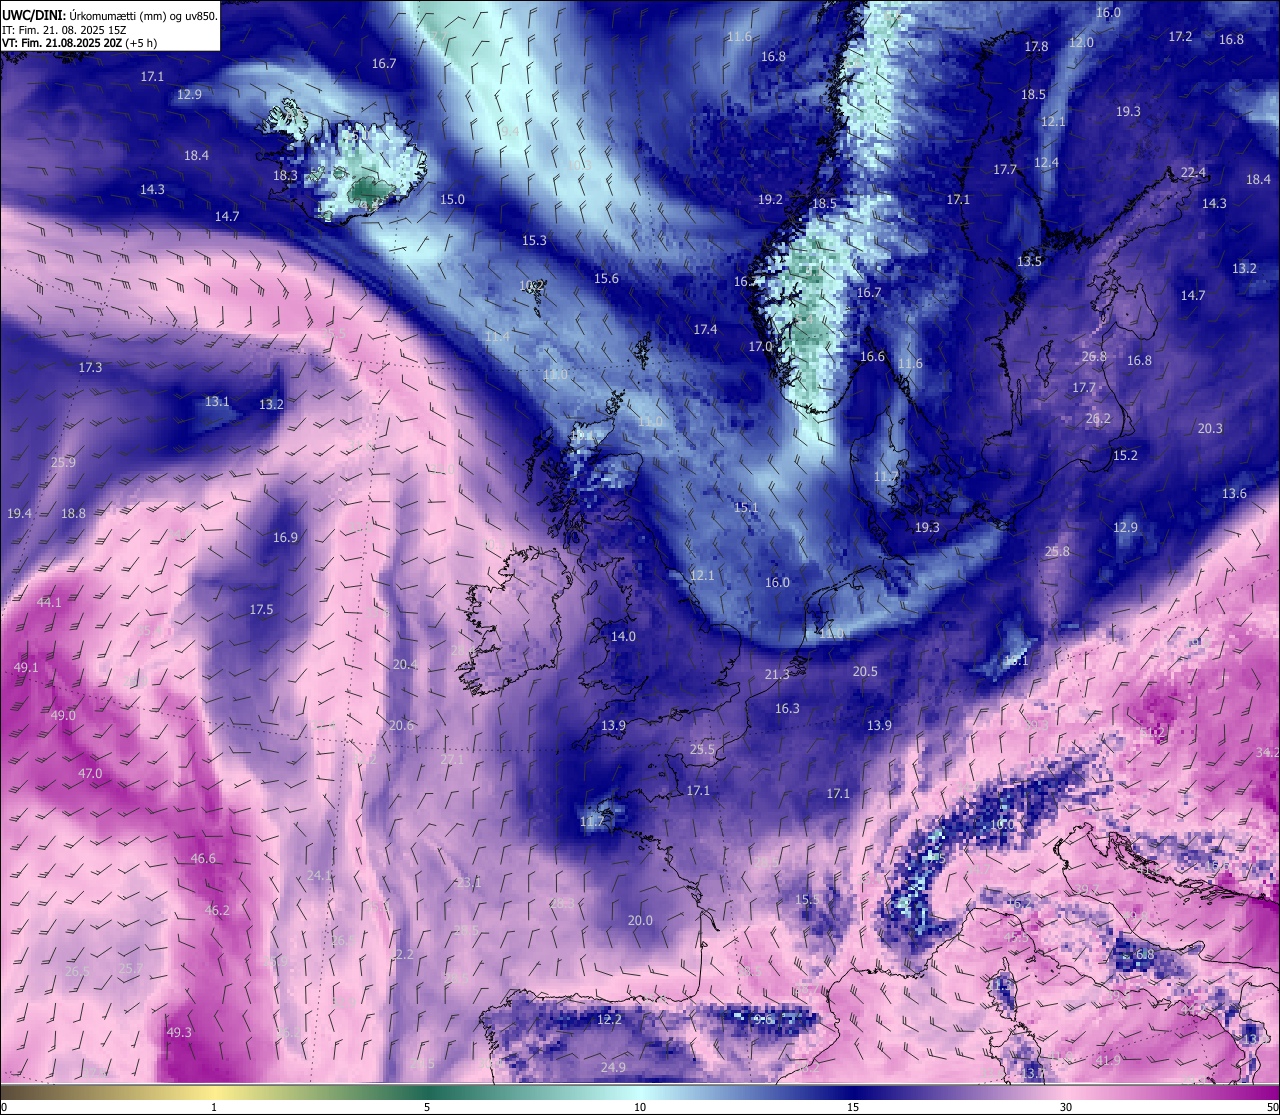
Task: Click the map value 20.6
Action: pyautogui.click(x=401, y=725)
